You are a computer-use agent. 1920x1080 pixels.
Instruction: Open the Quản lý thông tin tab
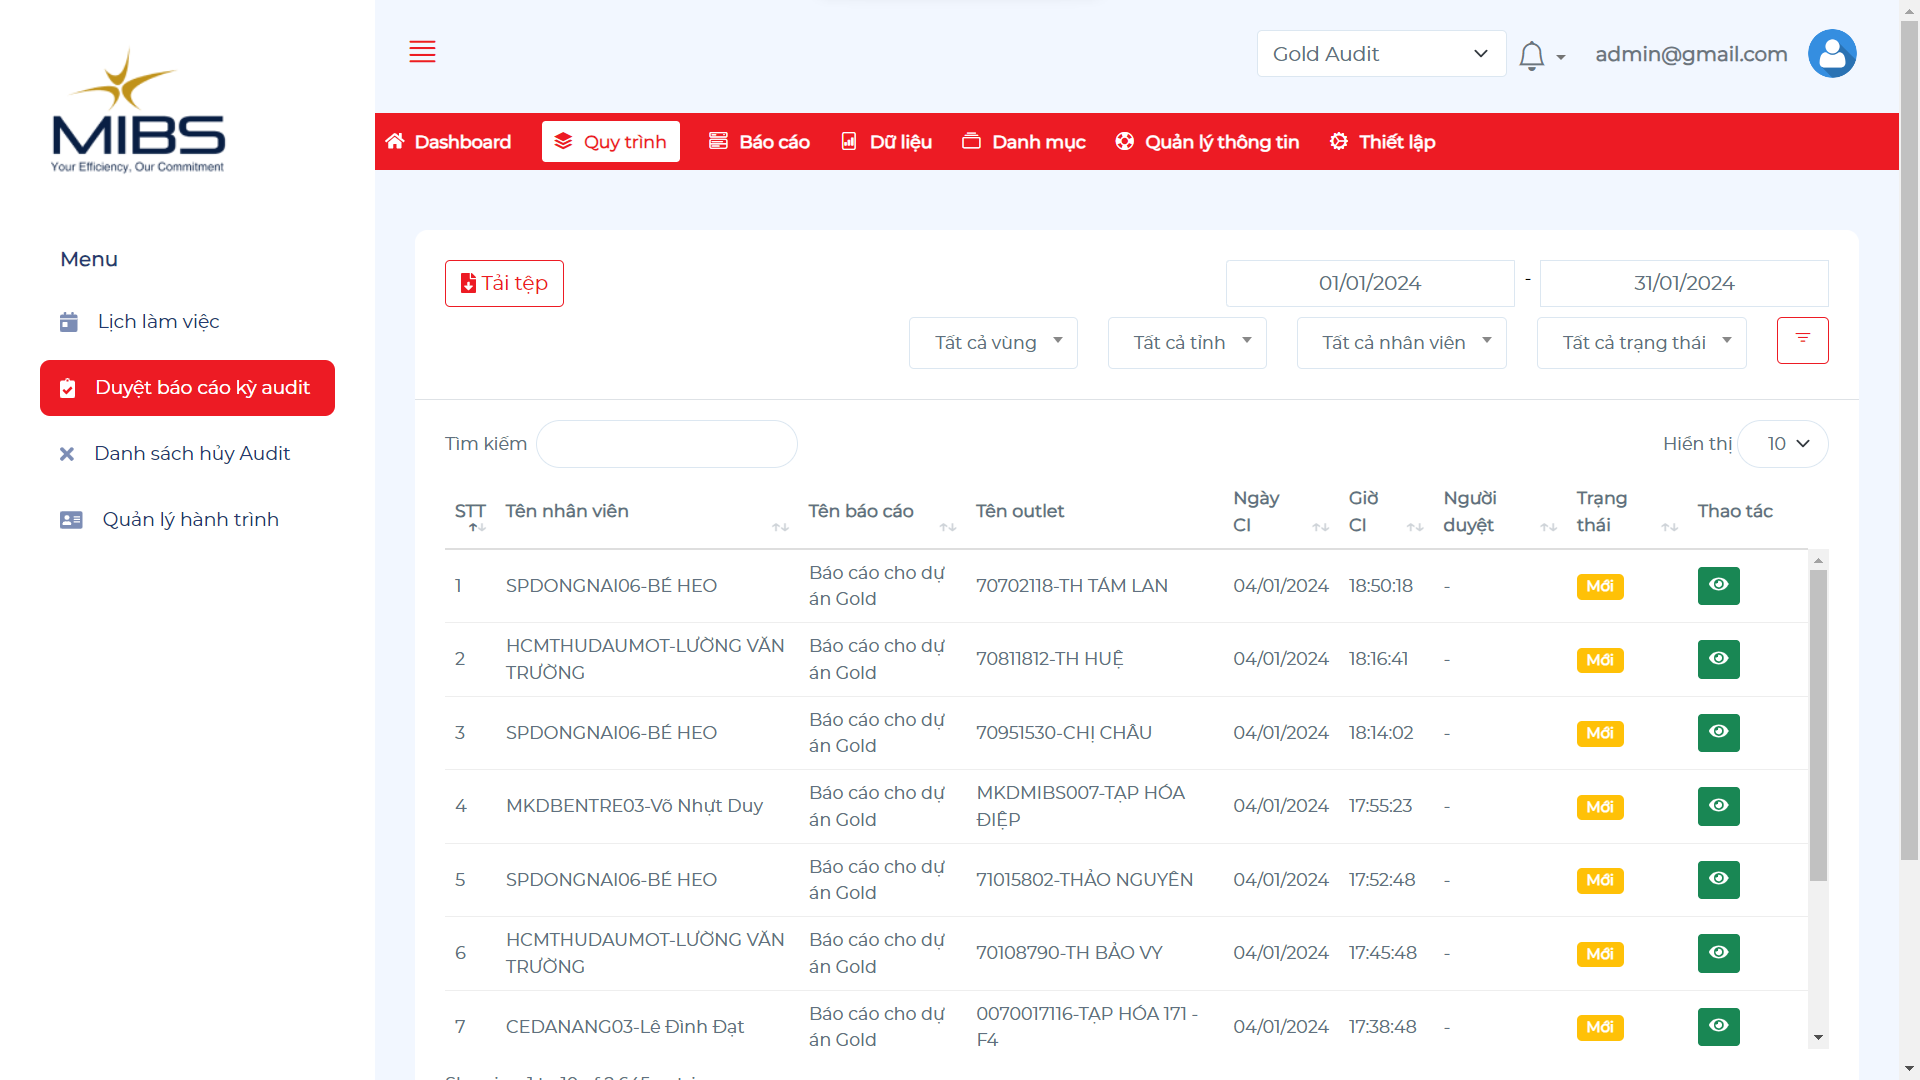tap(1207, 142)
